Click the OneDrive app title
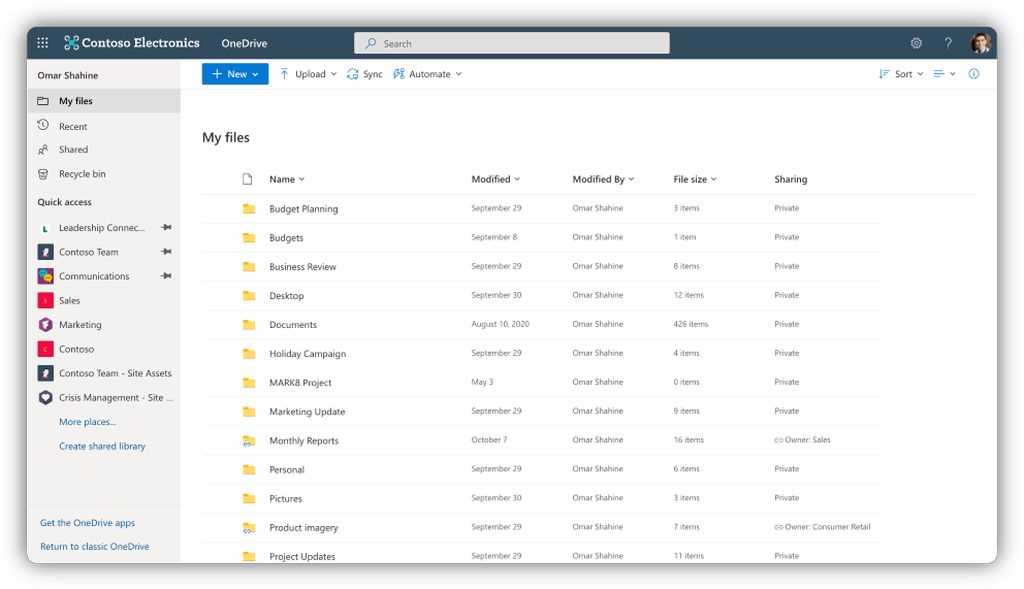 tap(244, 43)
